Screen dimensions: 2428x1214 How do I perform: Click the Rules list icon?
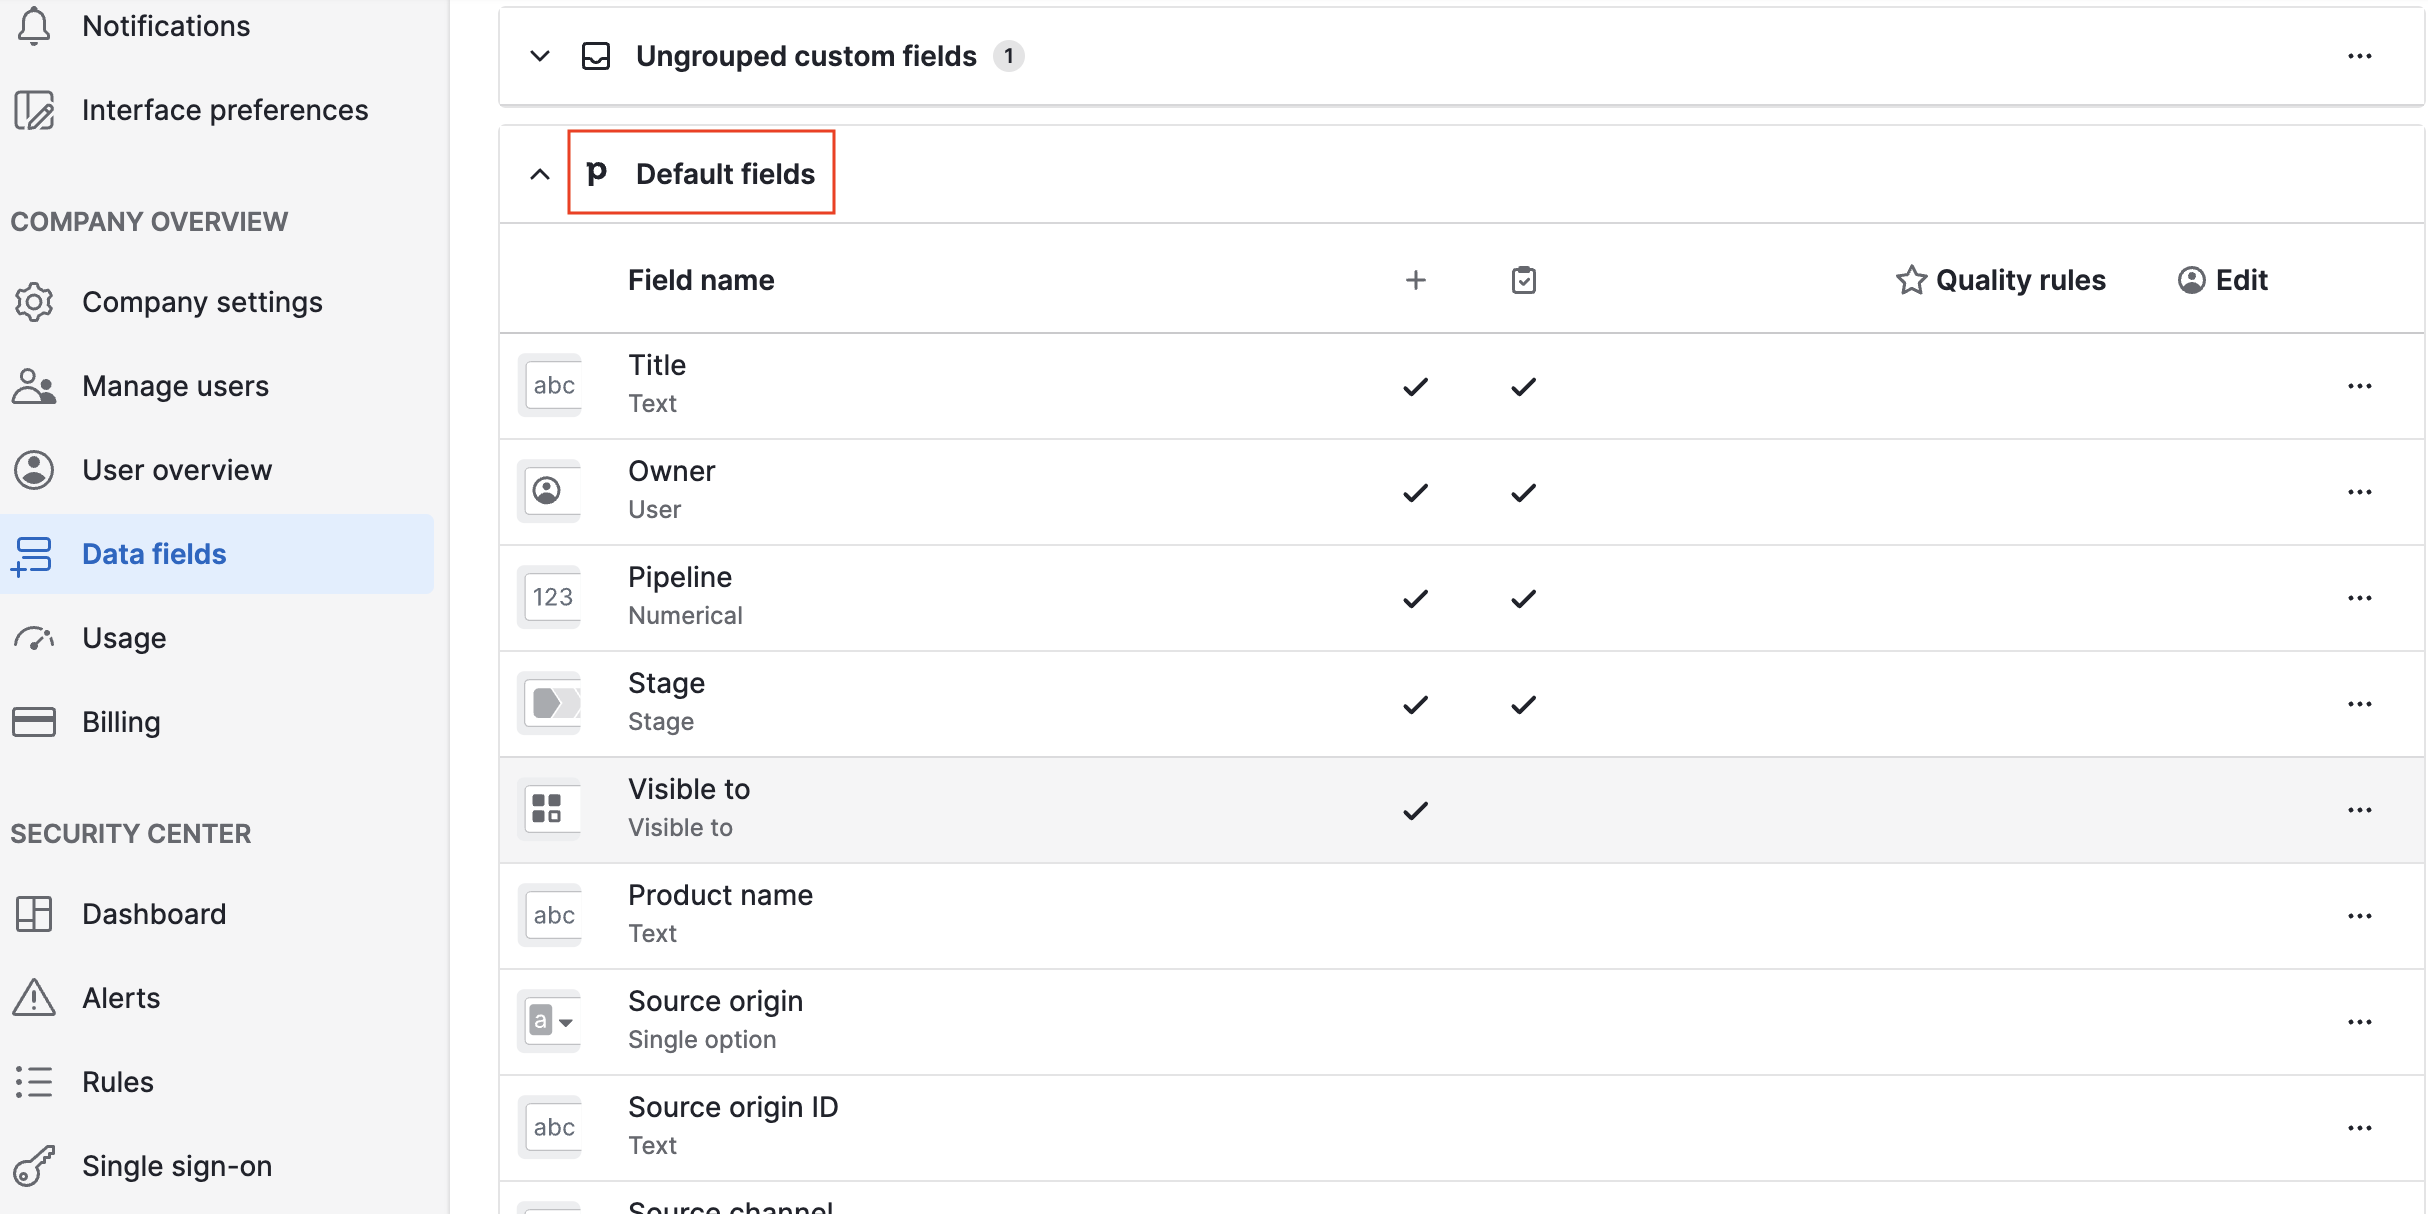click(34, 1082)
